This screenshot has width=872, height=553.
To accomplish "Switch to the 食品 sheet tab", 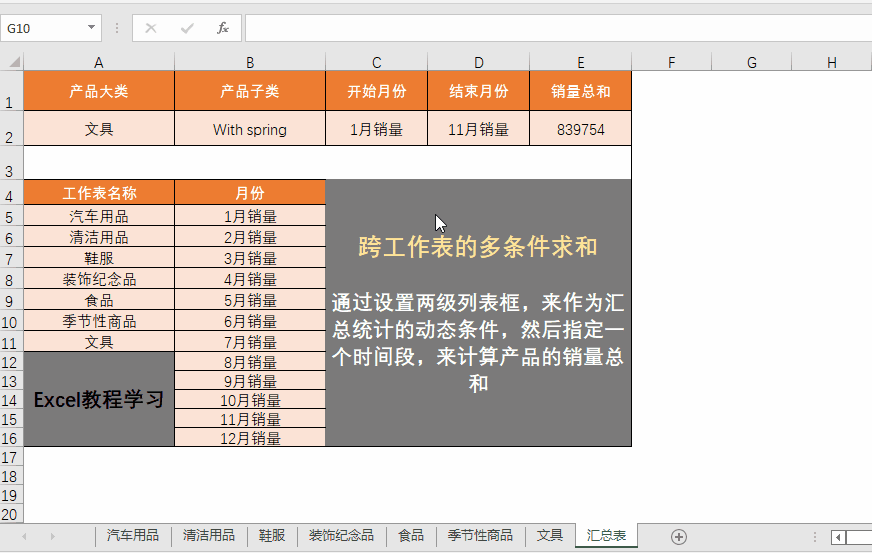I will tap(411, 535).
